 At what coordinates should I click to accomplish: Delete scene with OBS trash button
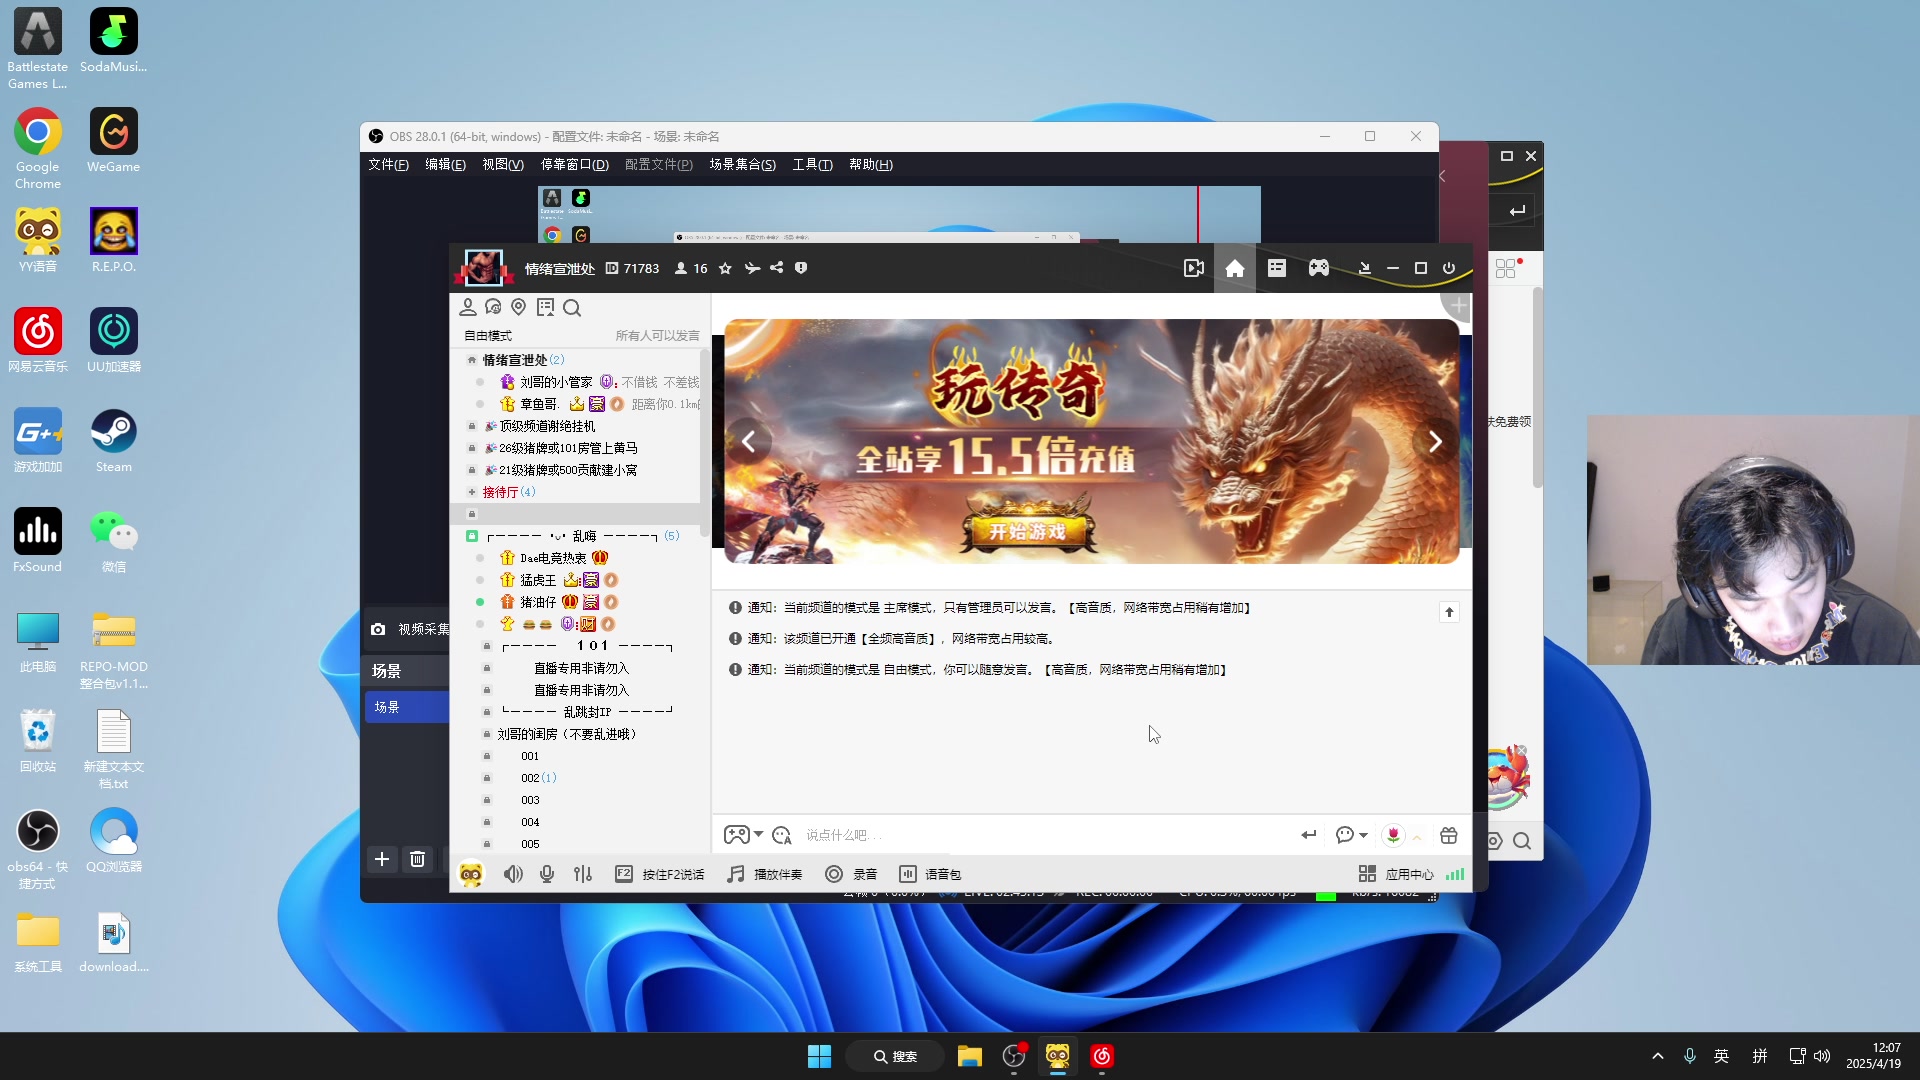(418, 859)
